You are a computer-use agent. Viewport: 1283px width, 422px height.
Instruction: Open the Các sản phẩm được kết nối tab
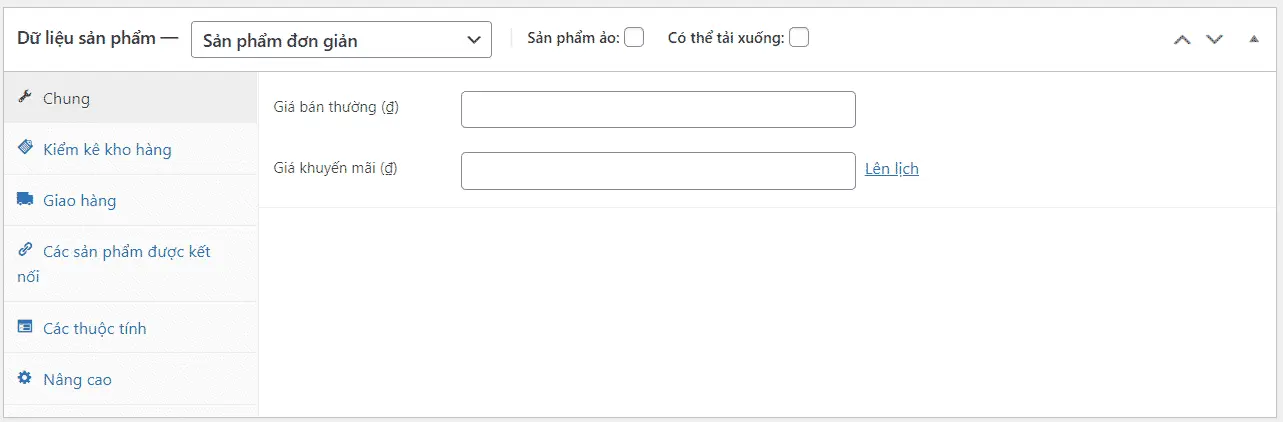click(x=126, y=252)
